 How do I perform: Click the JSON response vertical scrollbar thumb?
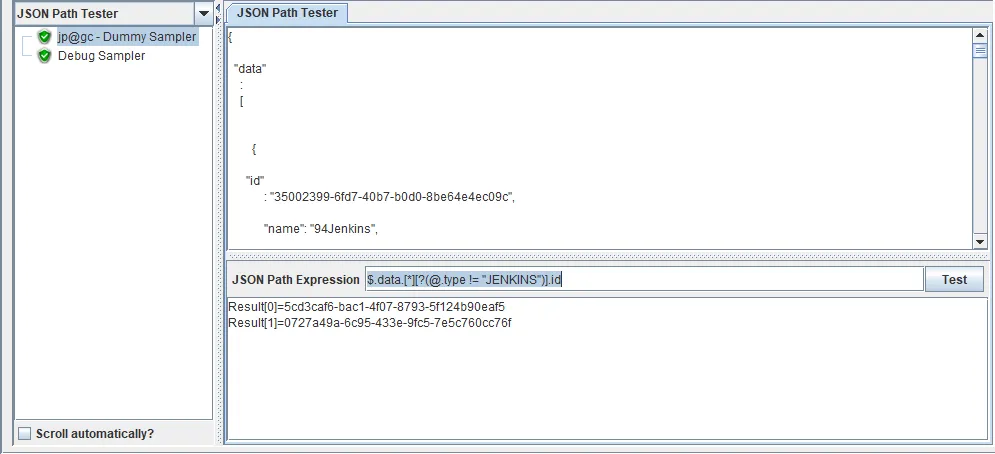(x=980, y=51)
